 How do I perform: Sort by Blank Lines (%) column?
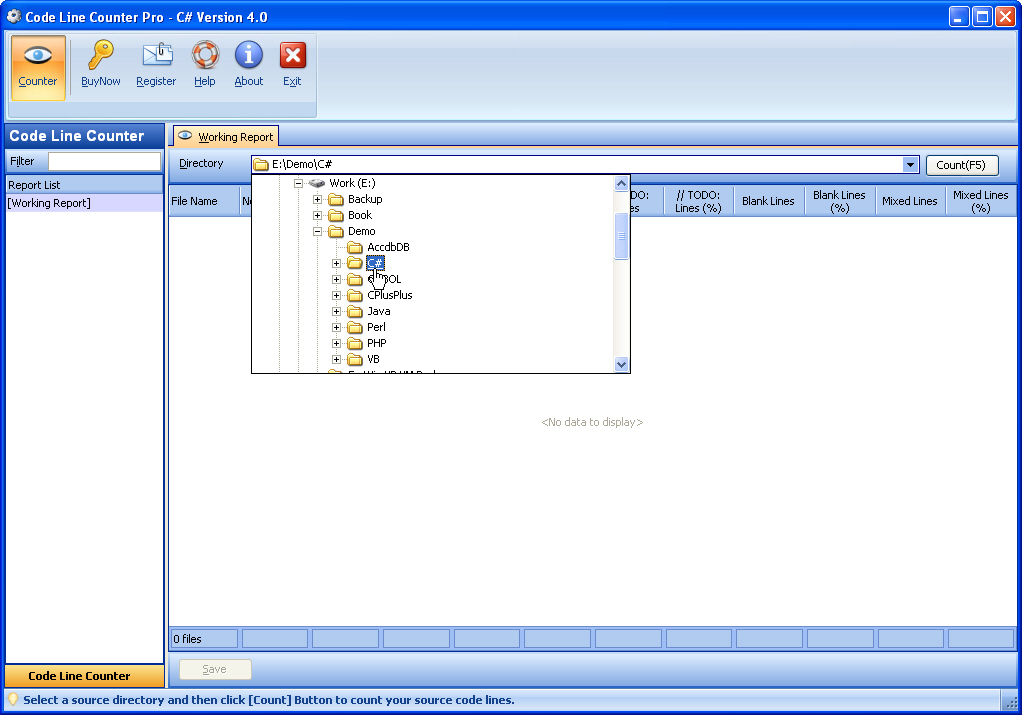tap(840, 201)
